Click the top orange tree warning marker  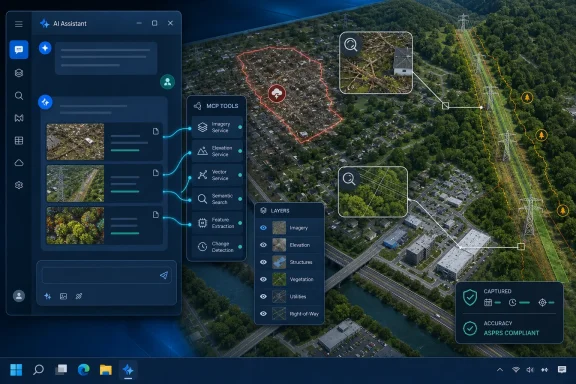[527, 98]
